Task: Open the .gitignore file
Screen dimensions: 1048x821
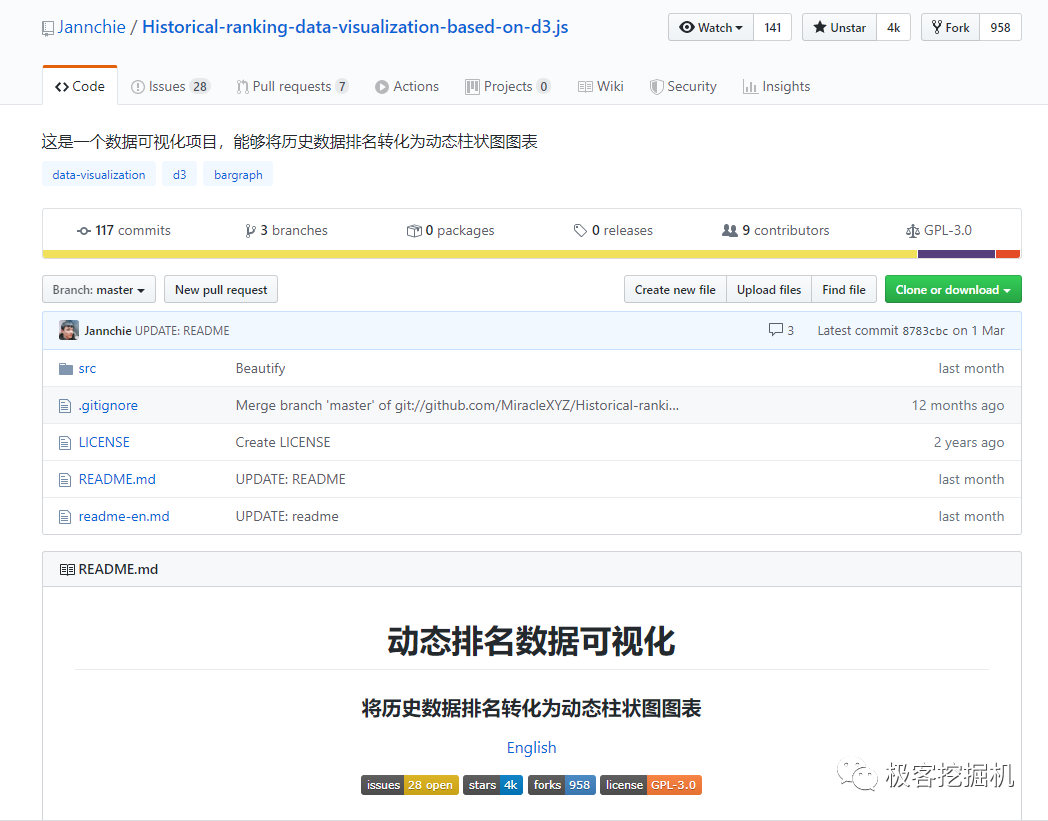Action: coord(108,405)
